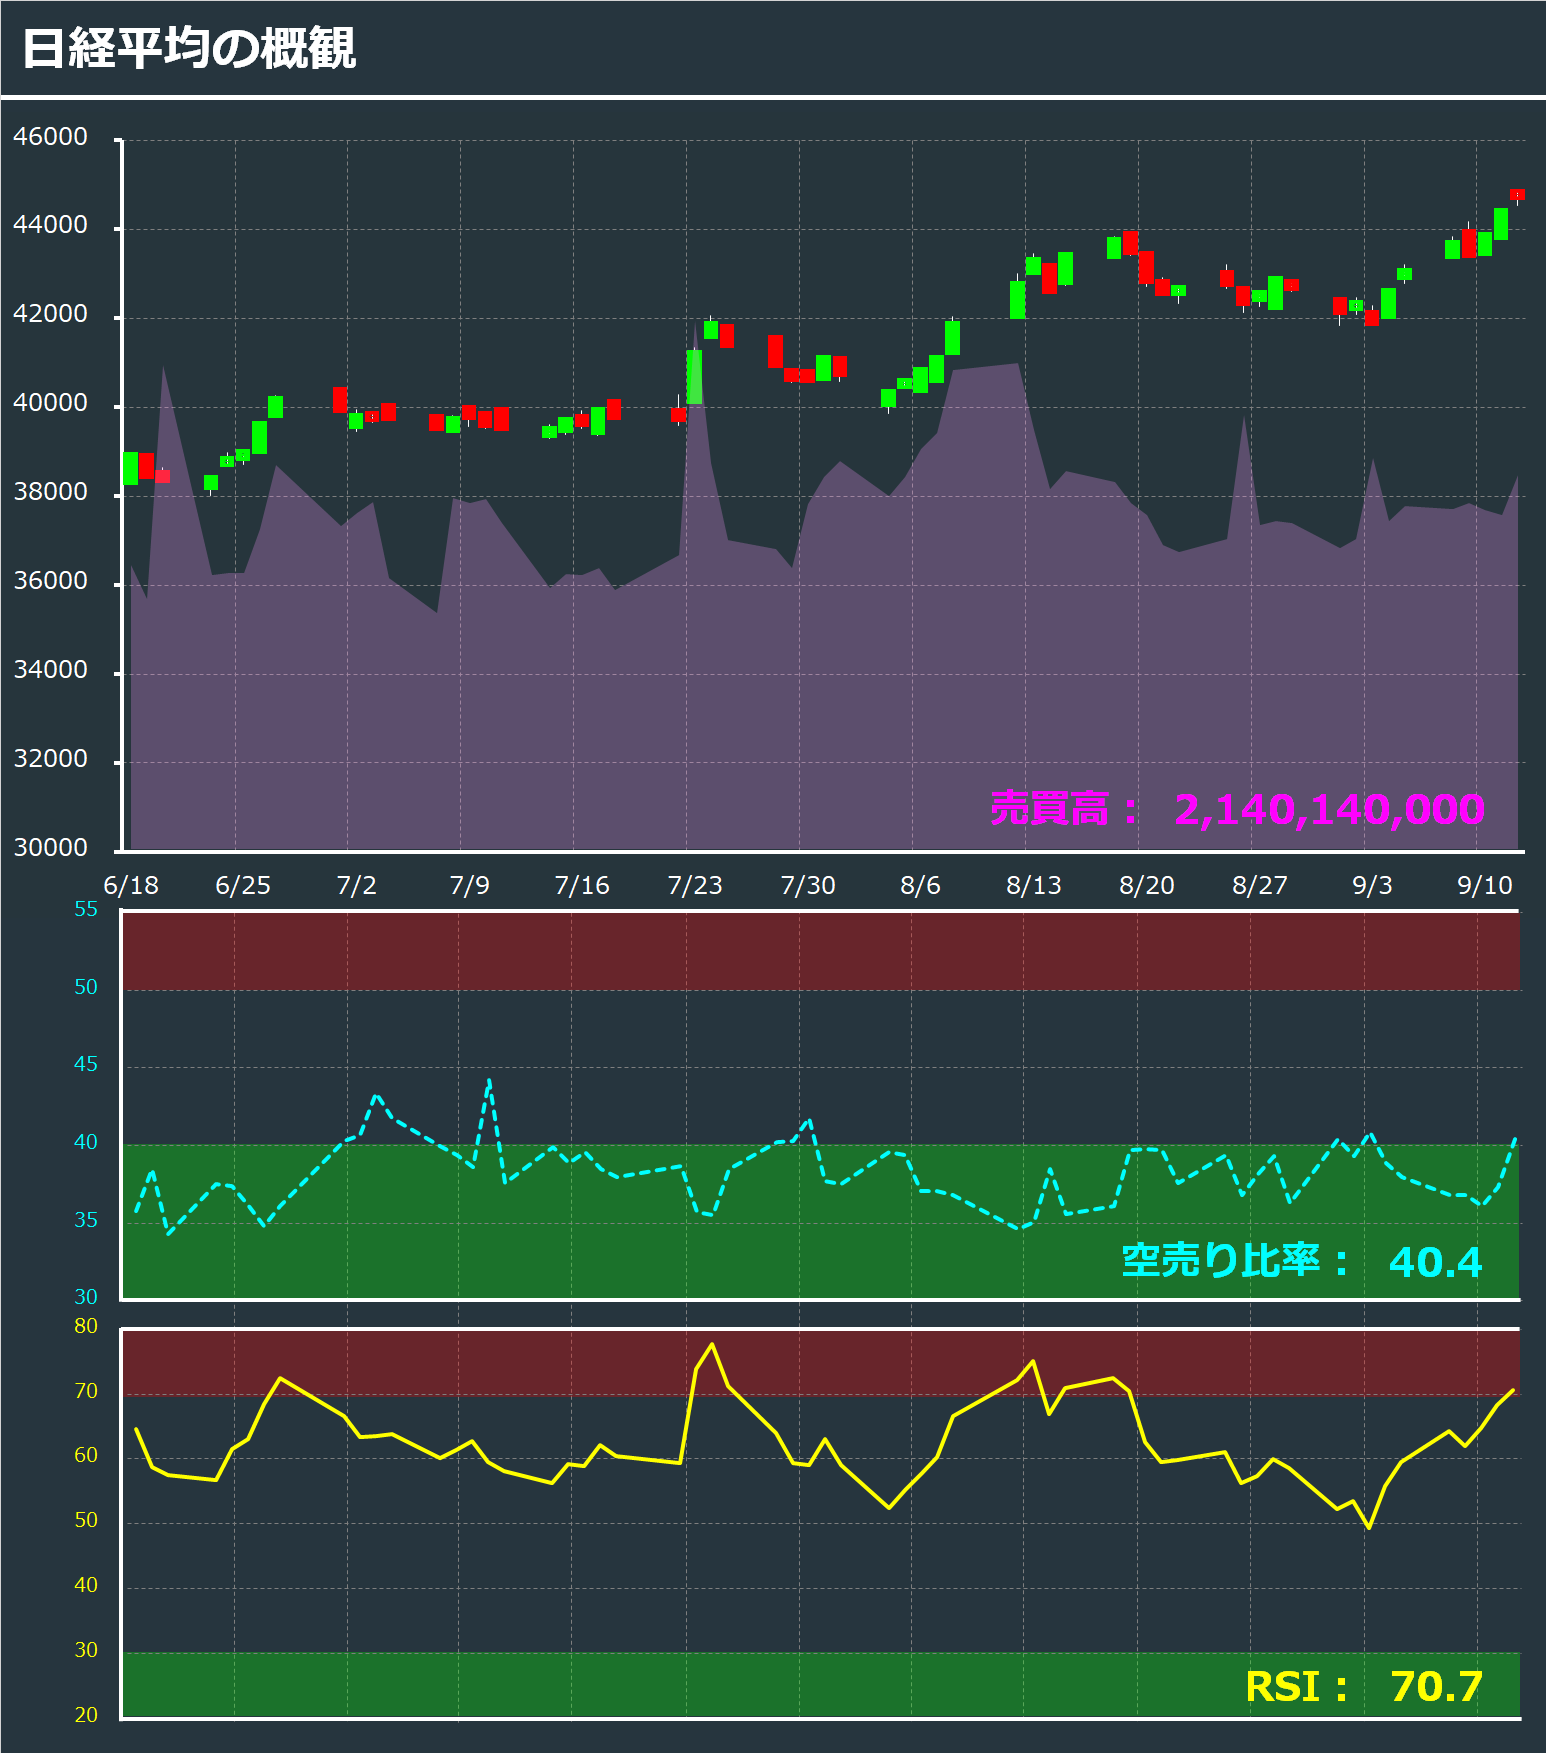Select the cyan 30 short-selling axis label
Screen dimensions: 1546x1753
(86, 1297)
